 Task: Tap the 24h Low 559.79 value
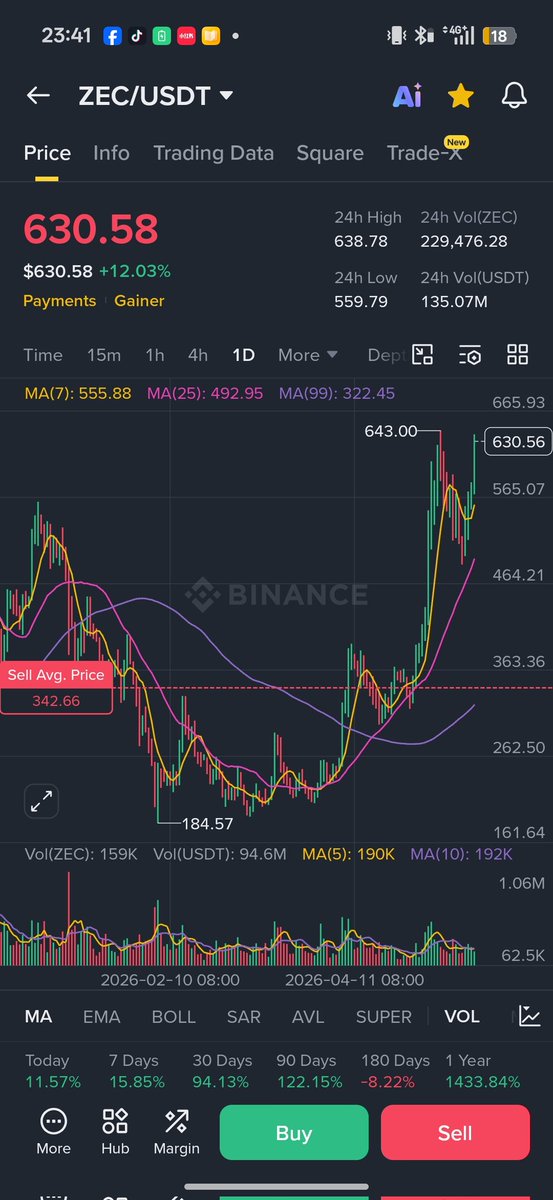(360, 301)
